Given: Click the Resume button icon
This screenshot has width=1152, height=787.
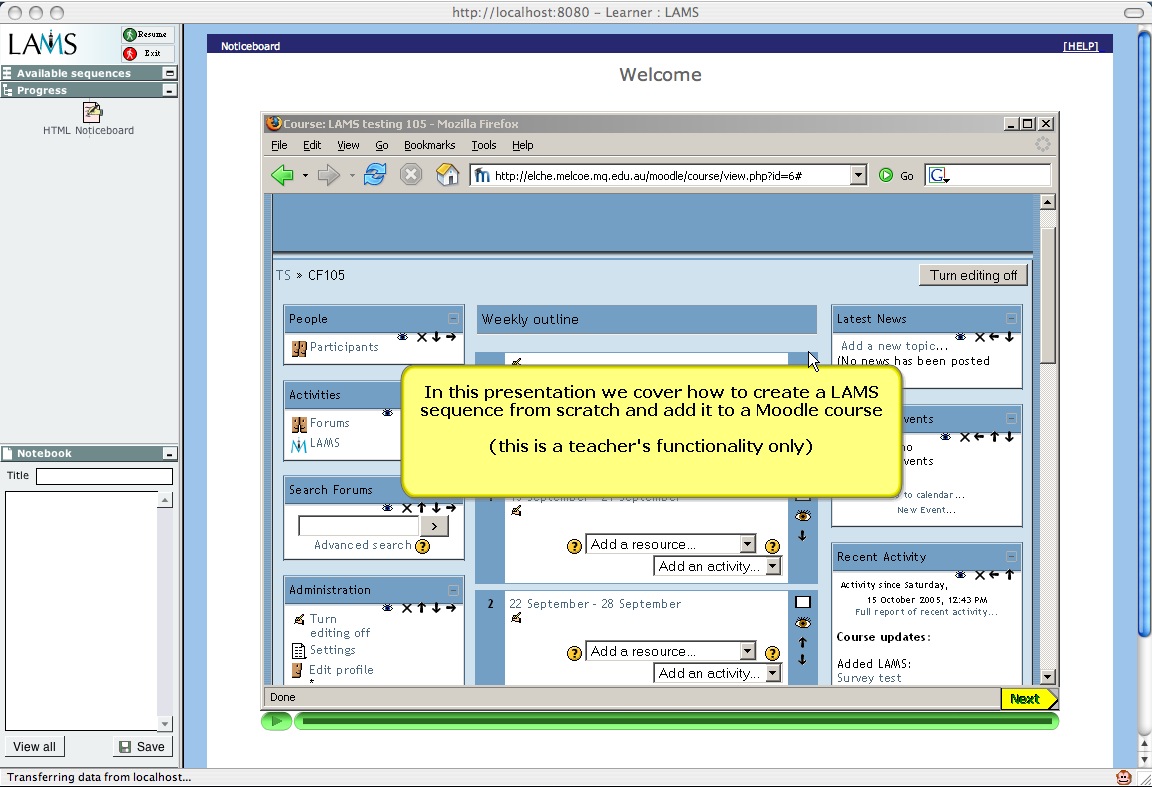Looking at the screenshot, I should [x=130, y=35].
